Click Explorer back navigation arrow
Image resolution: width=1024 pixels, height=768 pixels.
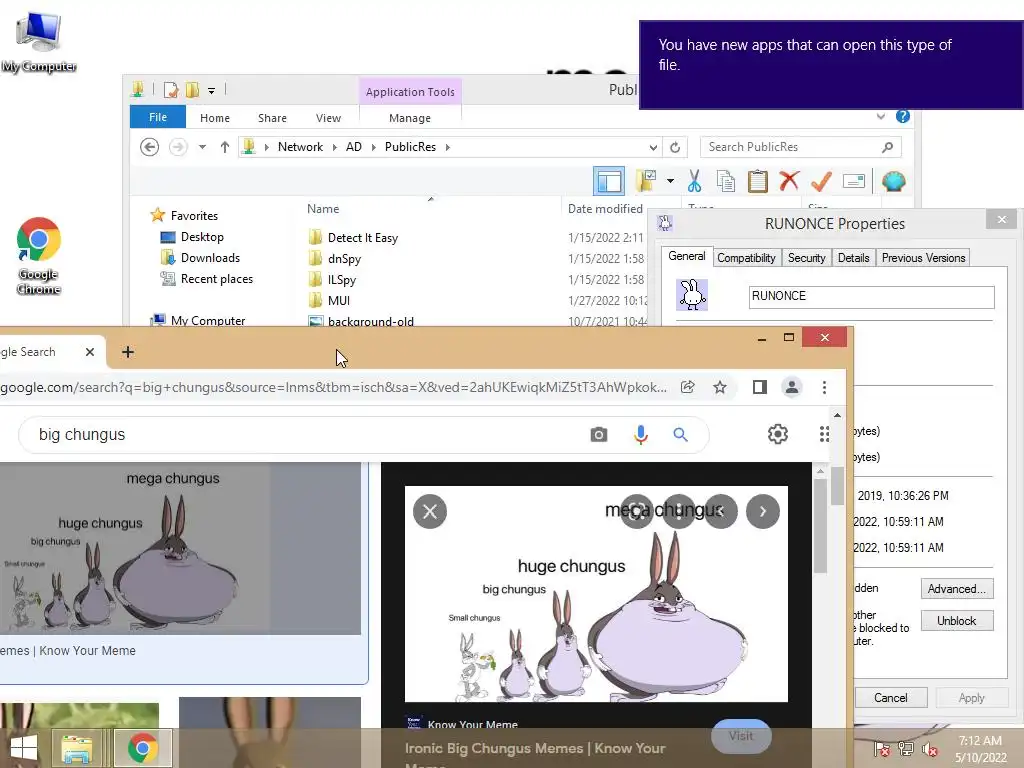(x=150, y=147)
